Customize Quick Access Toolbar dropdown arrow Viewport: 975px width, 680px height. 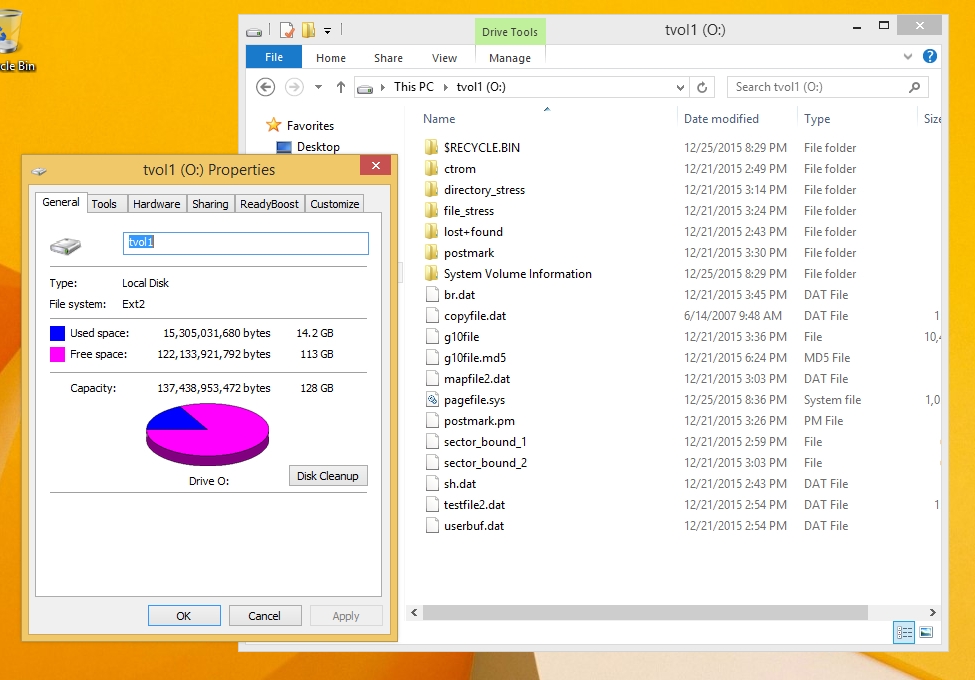point(327,31)
